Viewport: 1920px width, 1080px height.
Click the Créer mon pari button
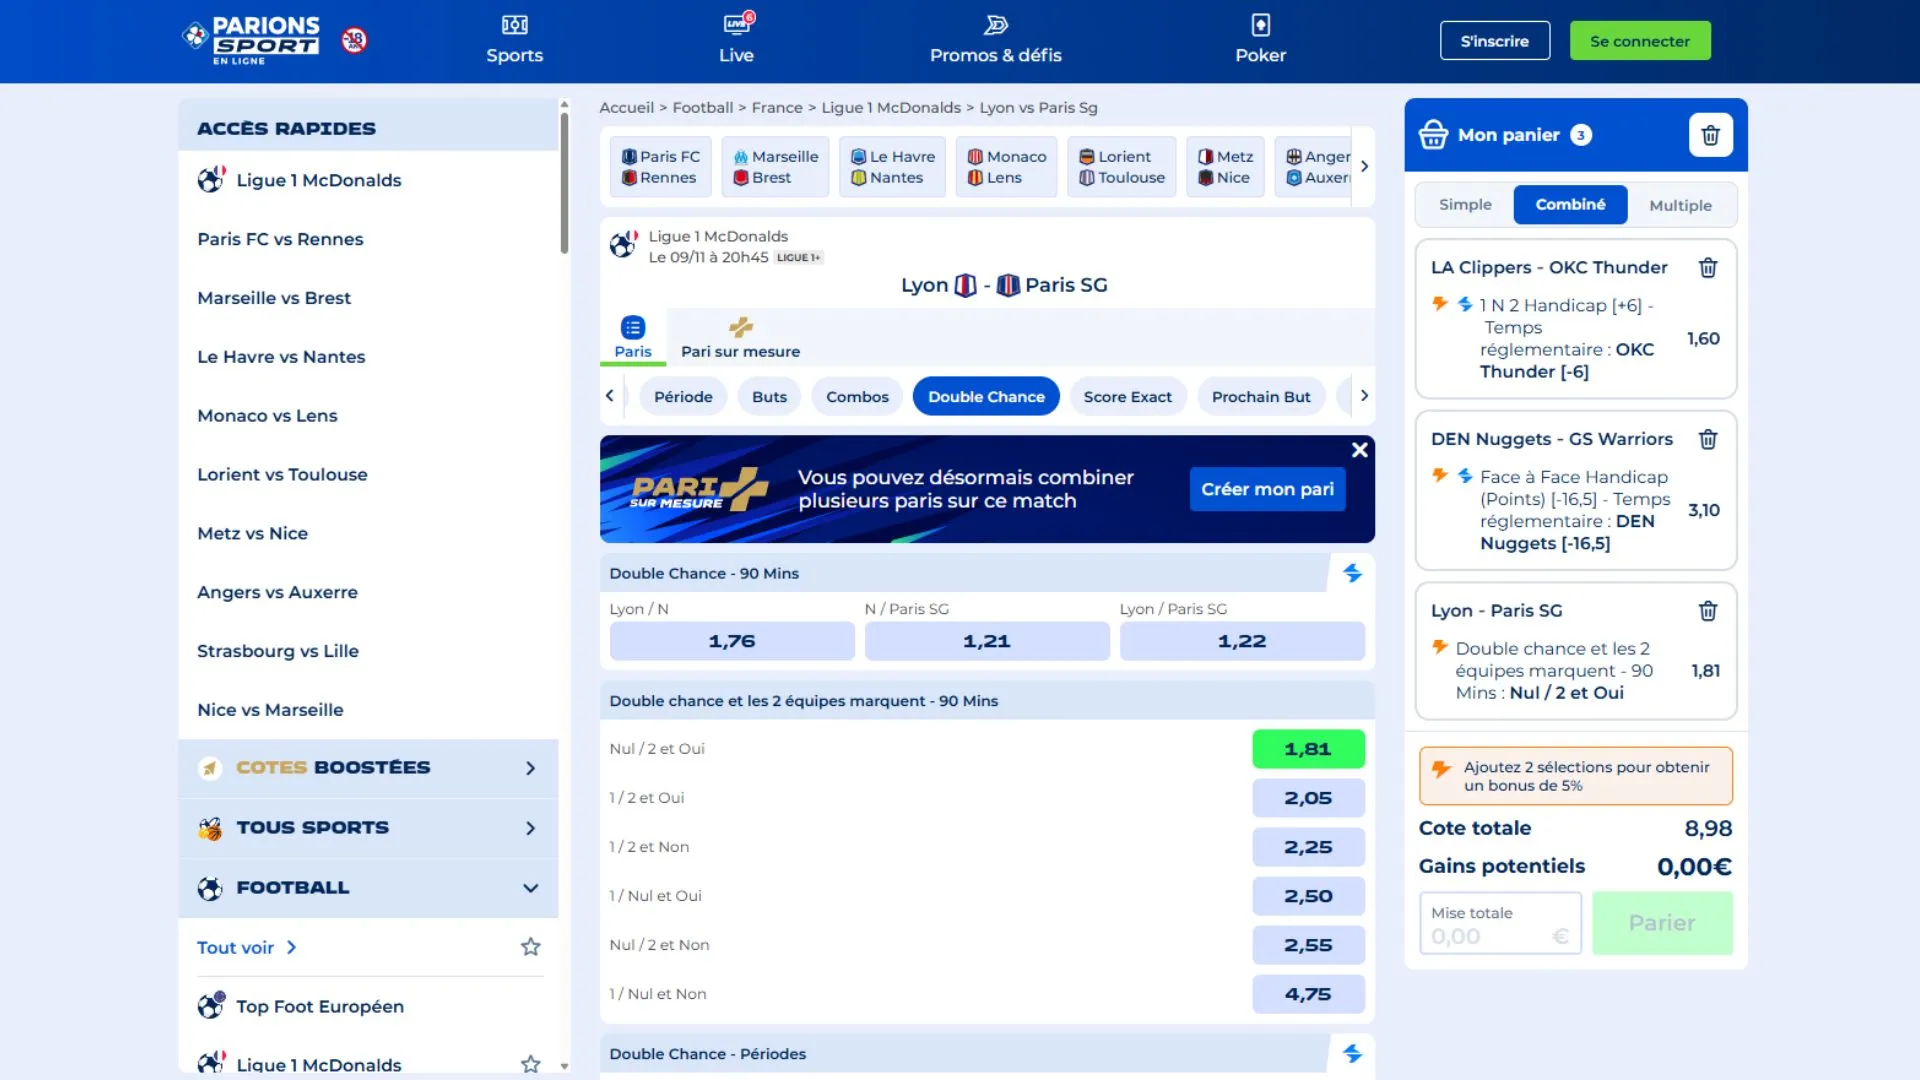click(x=1267, y=489)
